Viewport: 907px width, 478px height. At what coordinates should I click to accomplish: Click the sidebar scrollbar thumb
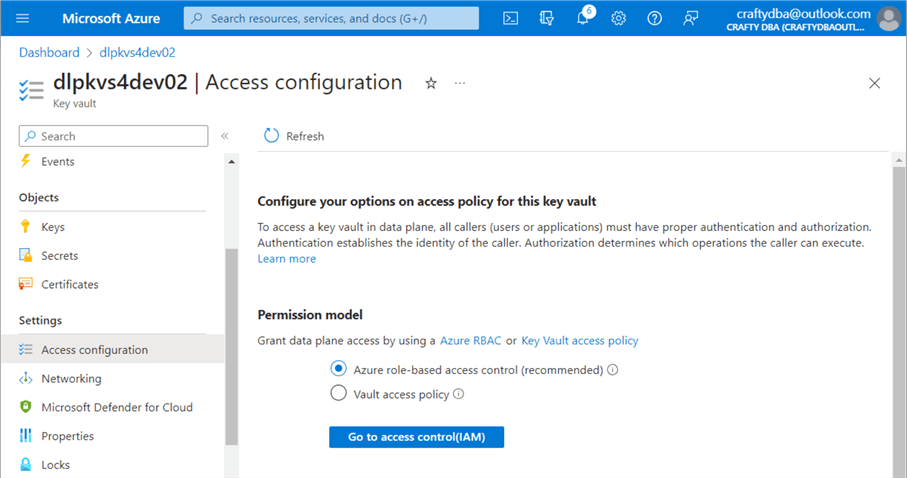point(231,347)
